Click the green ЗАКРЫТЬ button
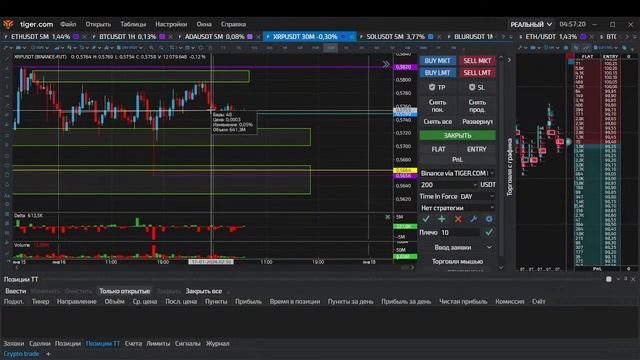The width and height of the screenshot is (640, 360). point(458,136)
